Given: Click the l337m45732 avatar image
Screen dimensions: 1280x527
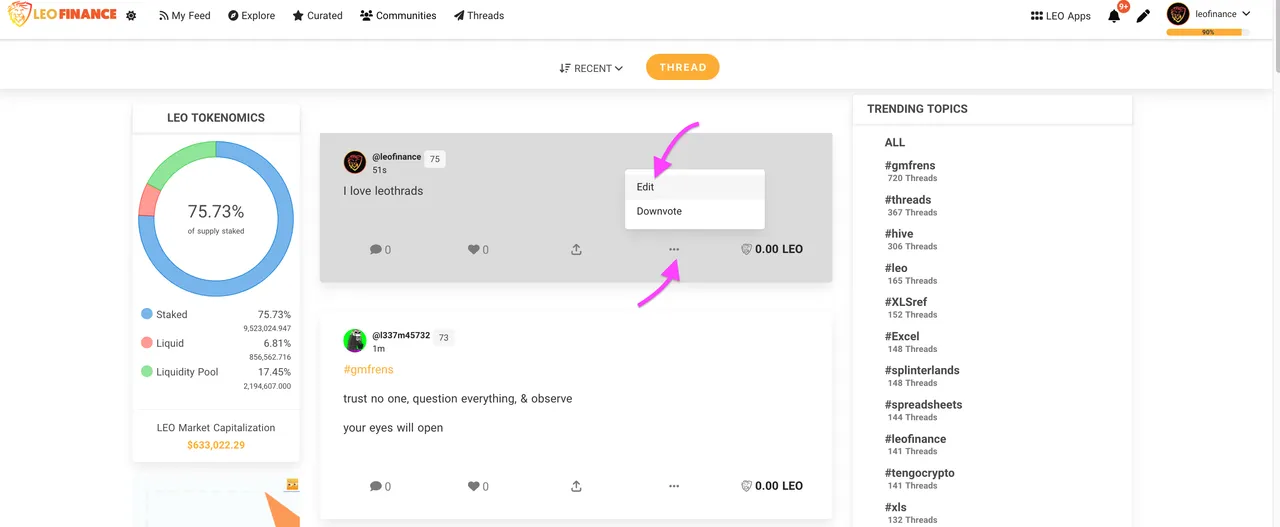Looking at the screenshot, I should (x=354, y=340).
